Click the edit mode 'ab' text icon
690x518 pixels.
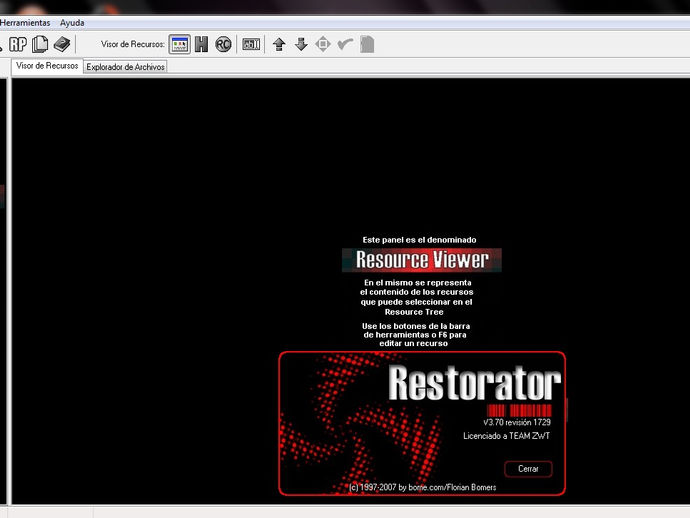tap(251, 44)
